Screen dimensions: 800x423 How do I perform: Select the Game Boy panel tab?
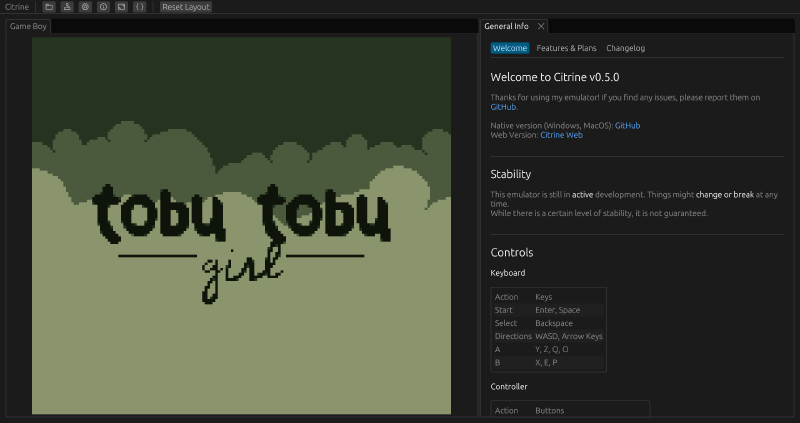pyautogui.click(x=28, y=26)
